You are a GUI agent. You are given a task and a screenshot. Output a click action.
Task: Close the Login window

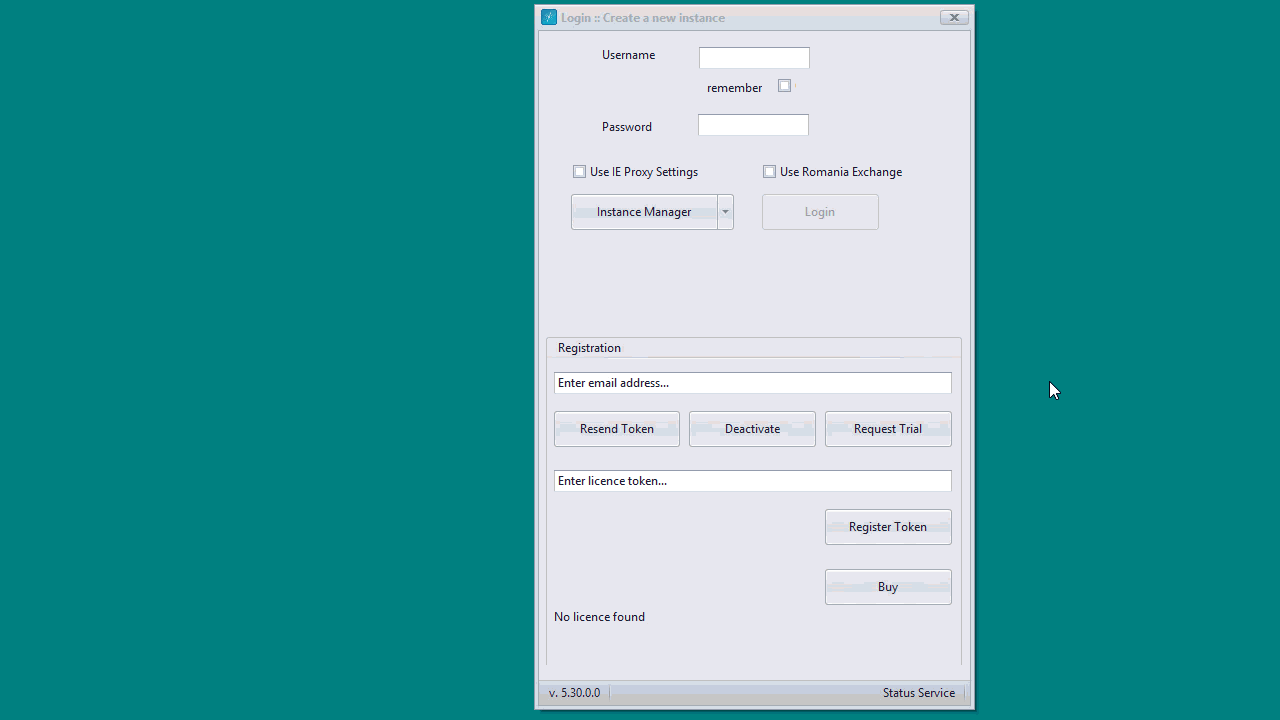click(954, 17)
